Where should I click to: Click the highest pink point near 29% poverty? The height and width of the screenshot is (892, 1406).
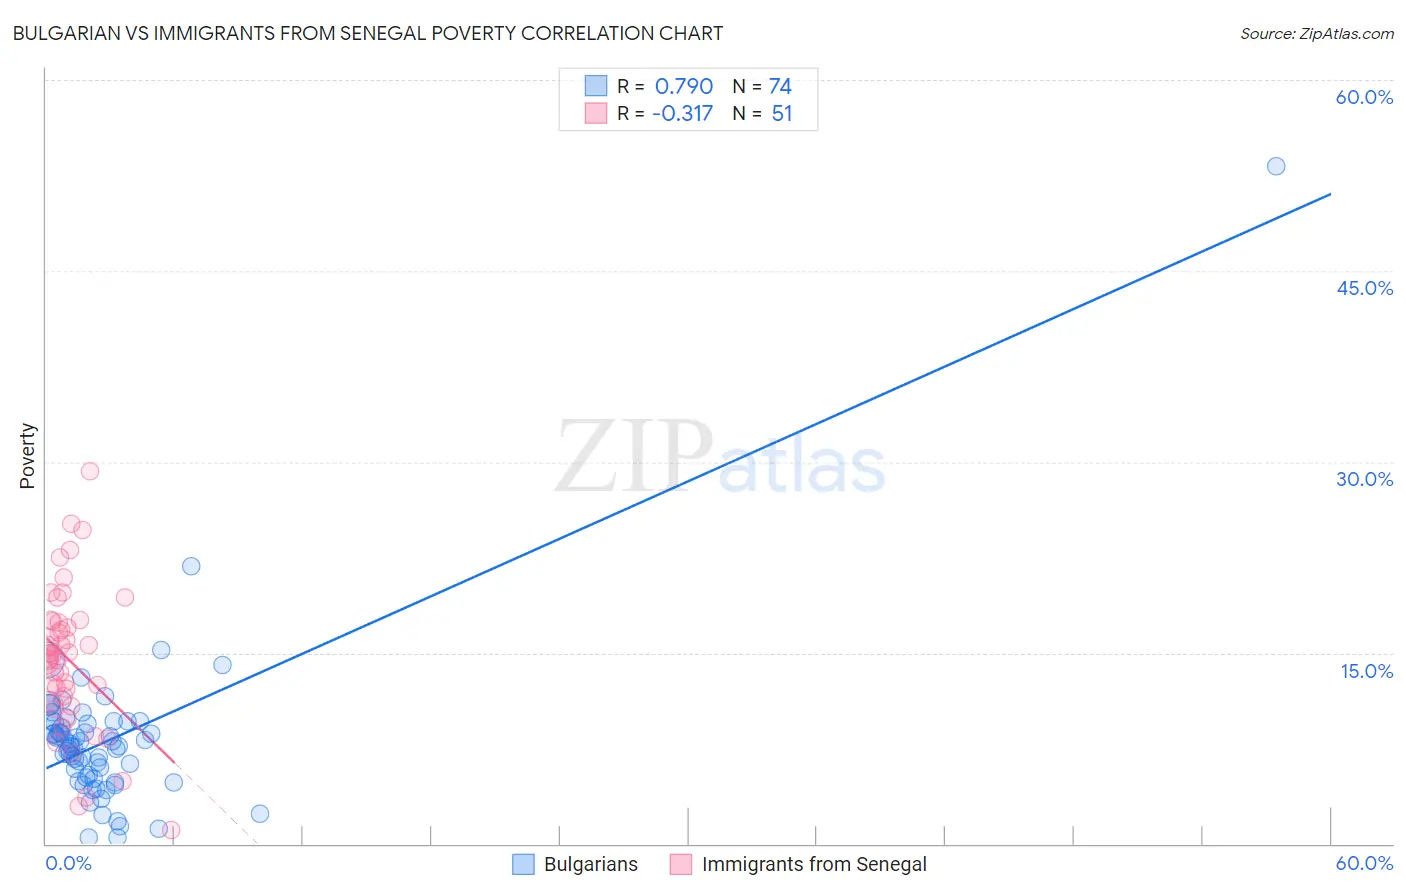pos(90,471)
